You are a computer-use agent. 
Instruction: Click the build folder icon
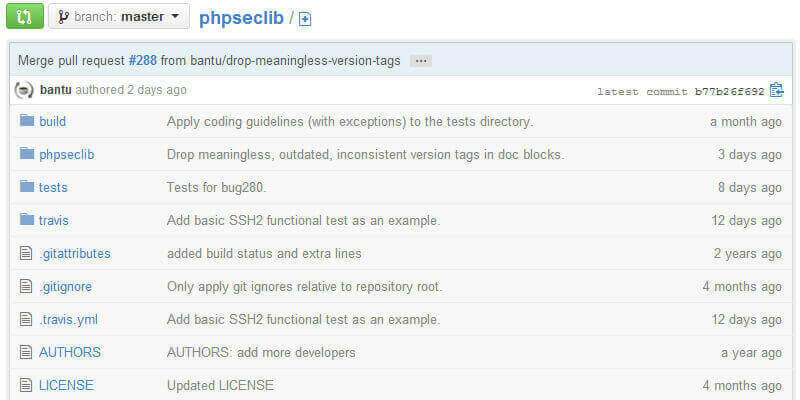(x=26, y=121)
